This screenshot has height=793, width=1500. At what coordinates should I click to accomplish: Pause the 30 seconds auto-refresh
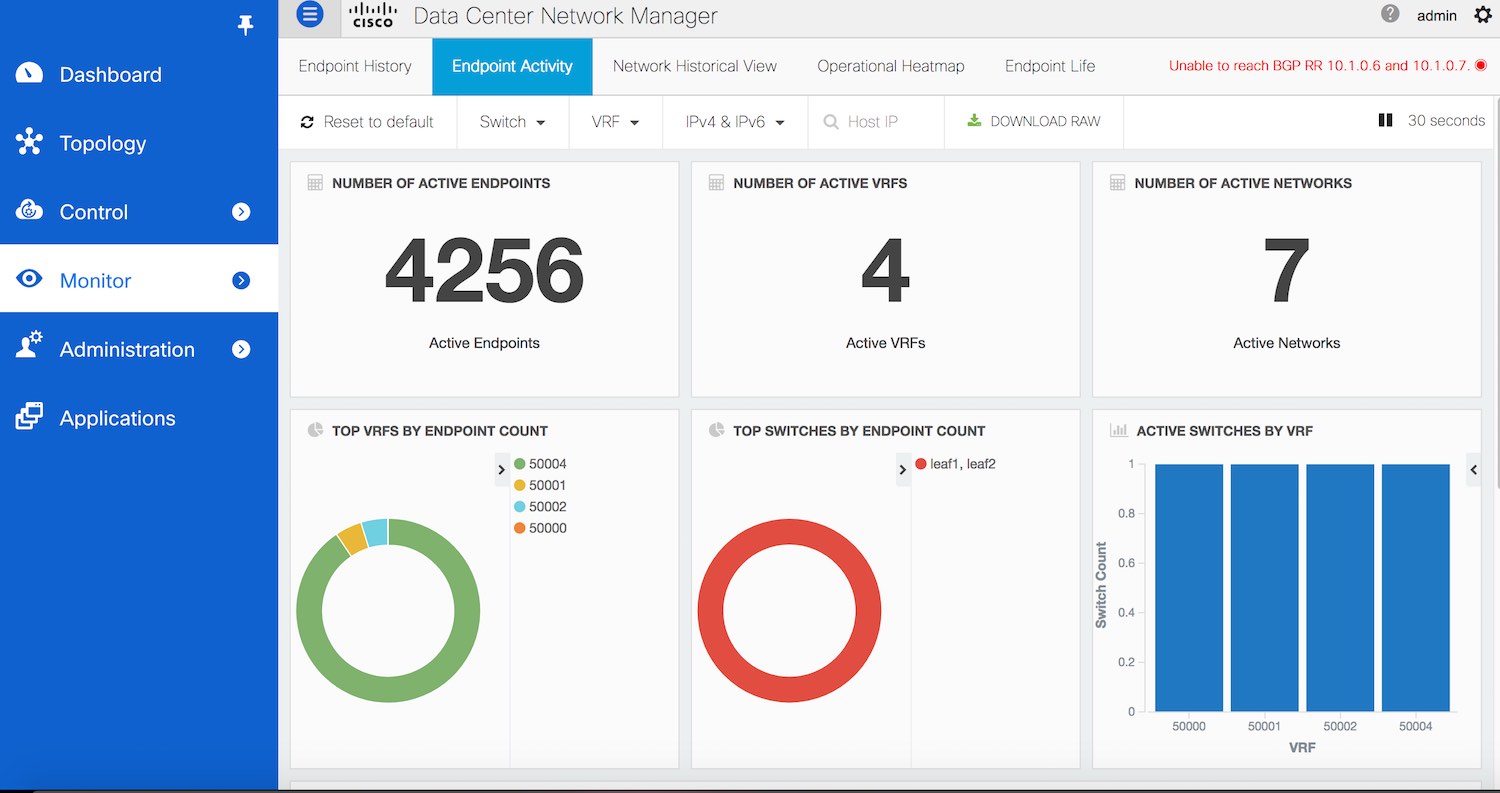coord(1385,120)
